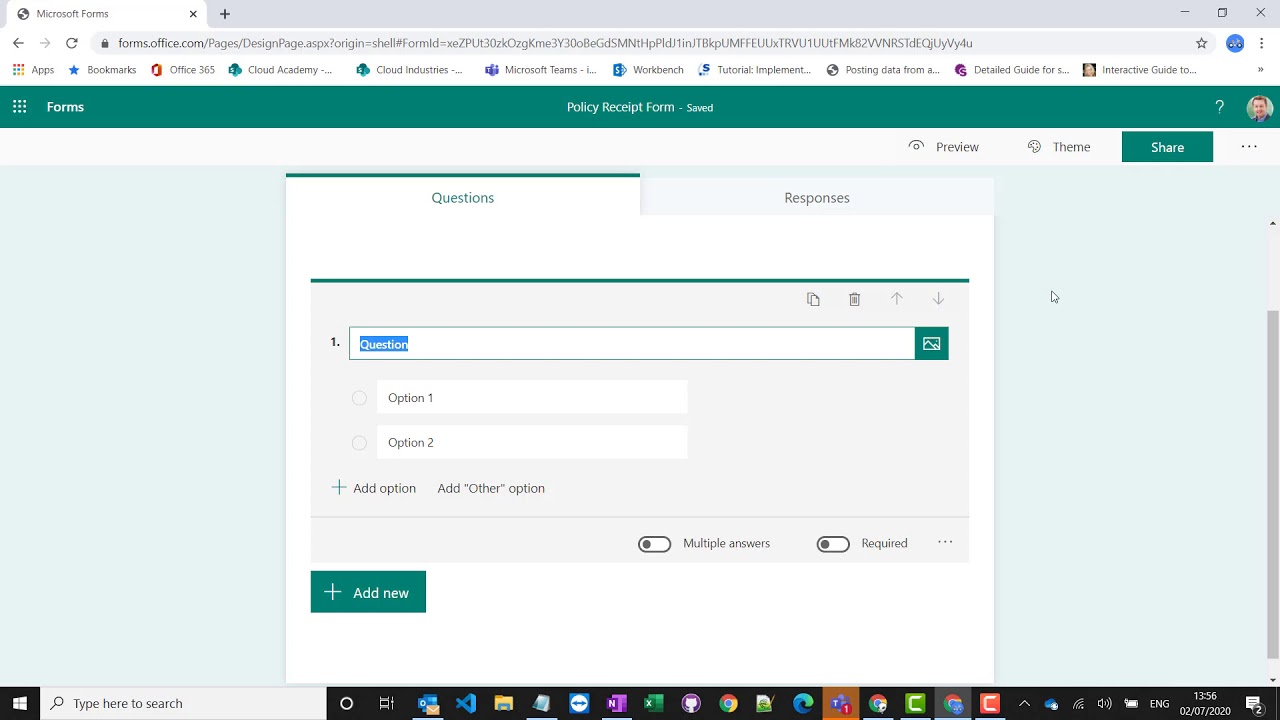Open Excel from the taskbar
This screenshot has height=720, width=1280.
tap(654, 703)
